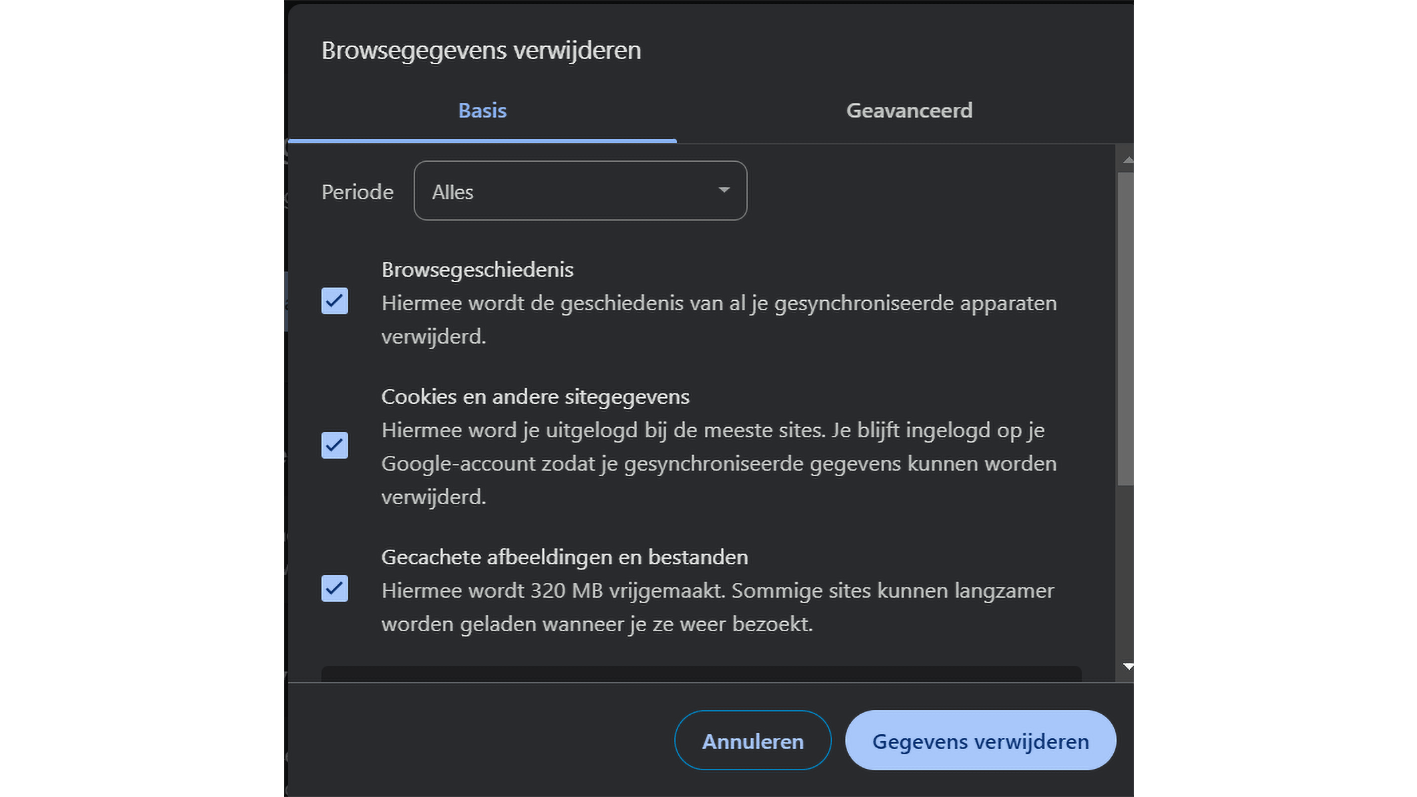Disable the Gecachete afbeeldingen en bestanden checkbox
The height and width of the screenshot is (797, 1417).
[x=335, y=589]
